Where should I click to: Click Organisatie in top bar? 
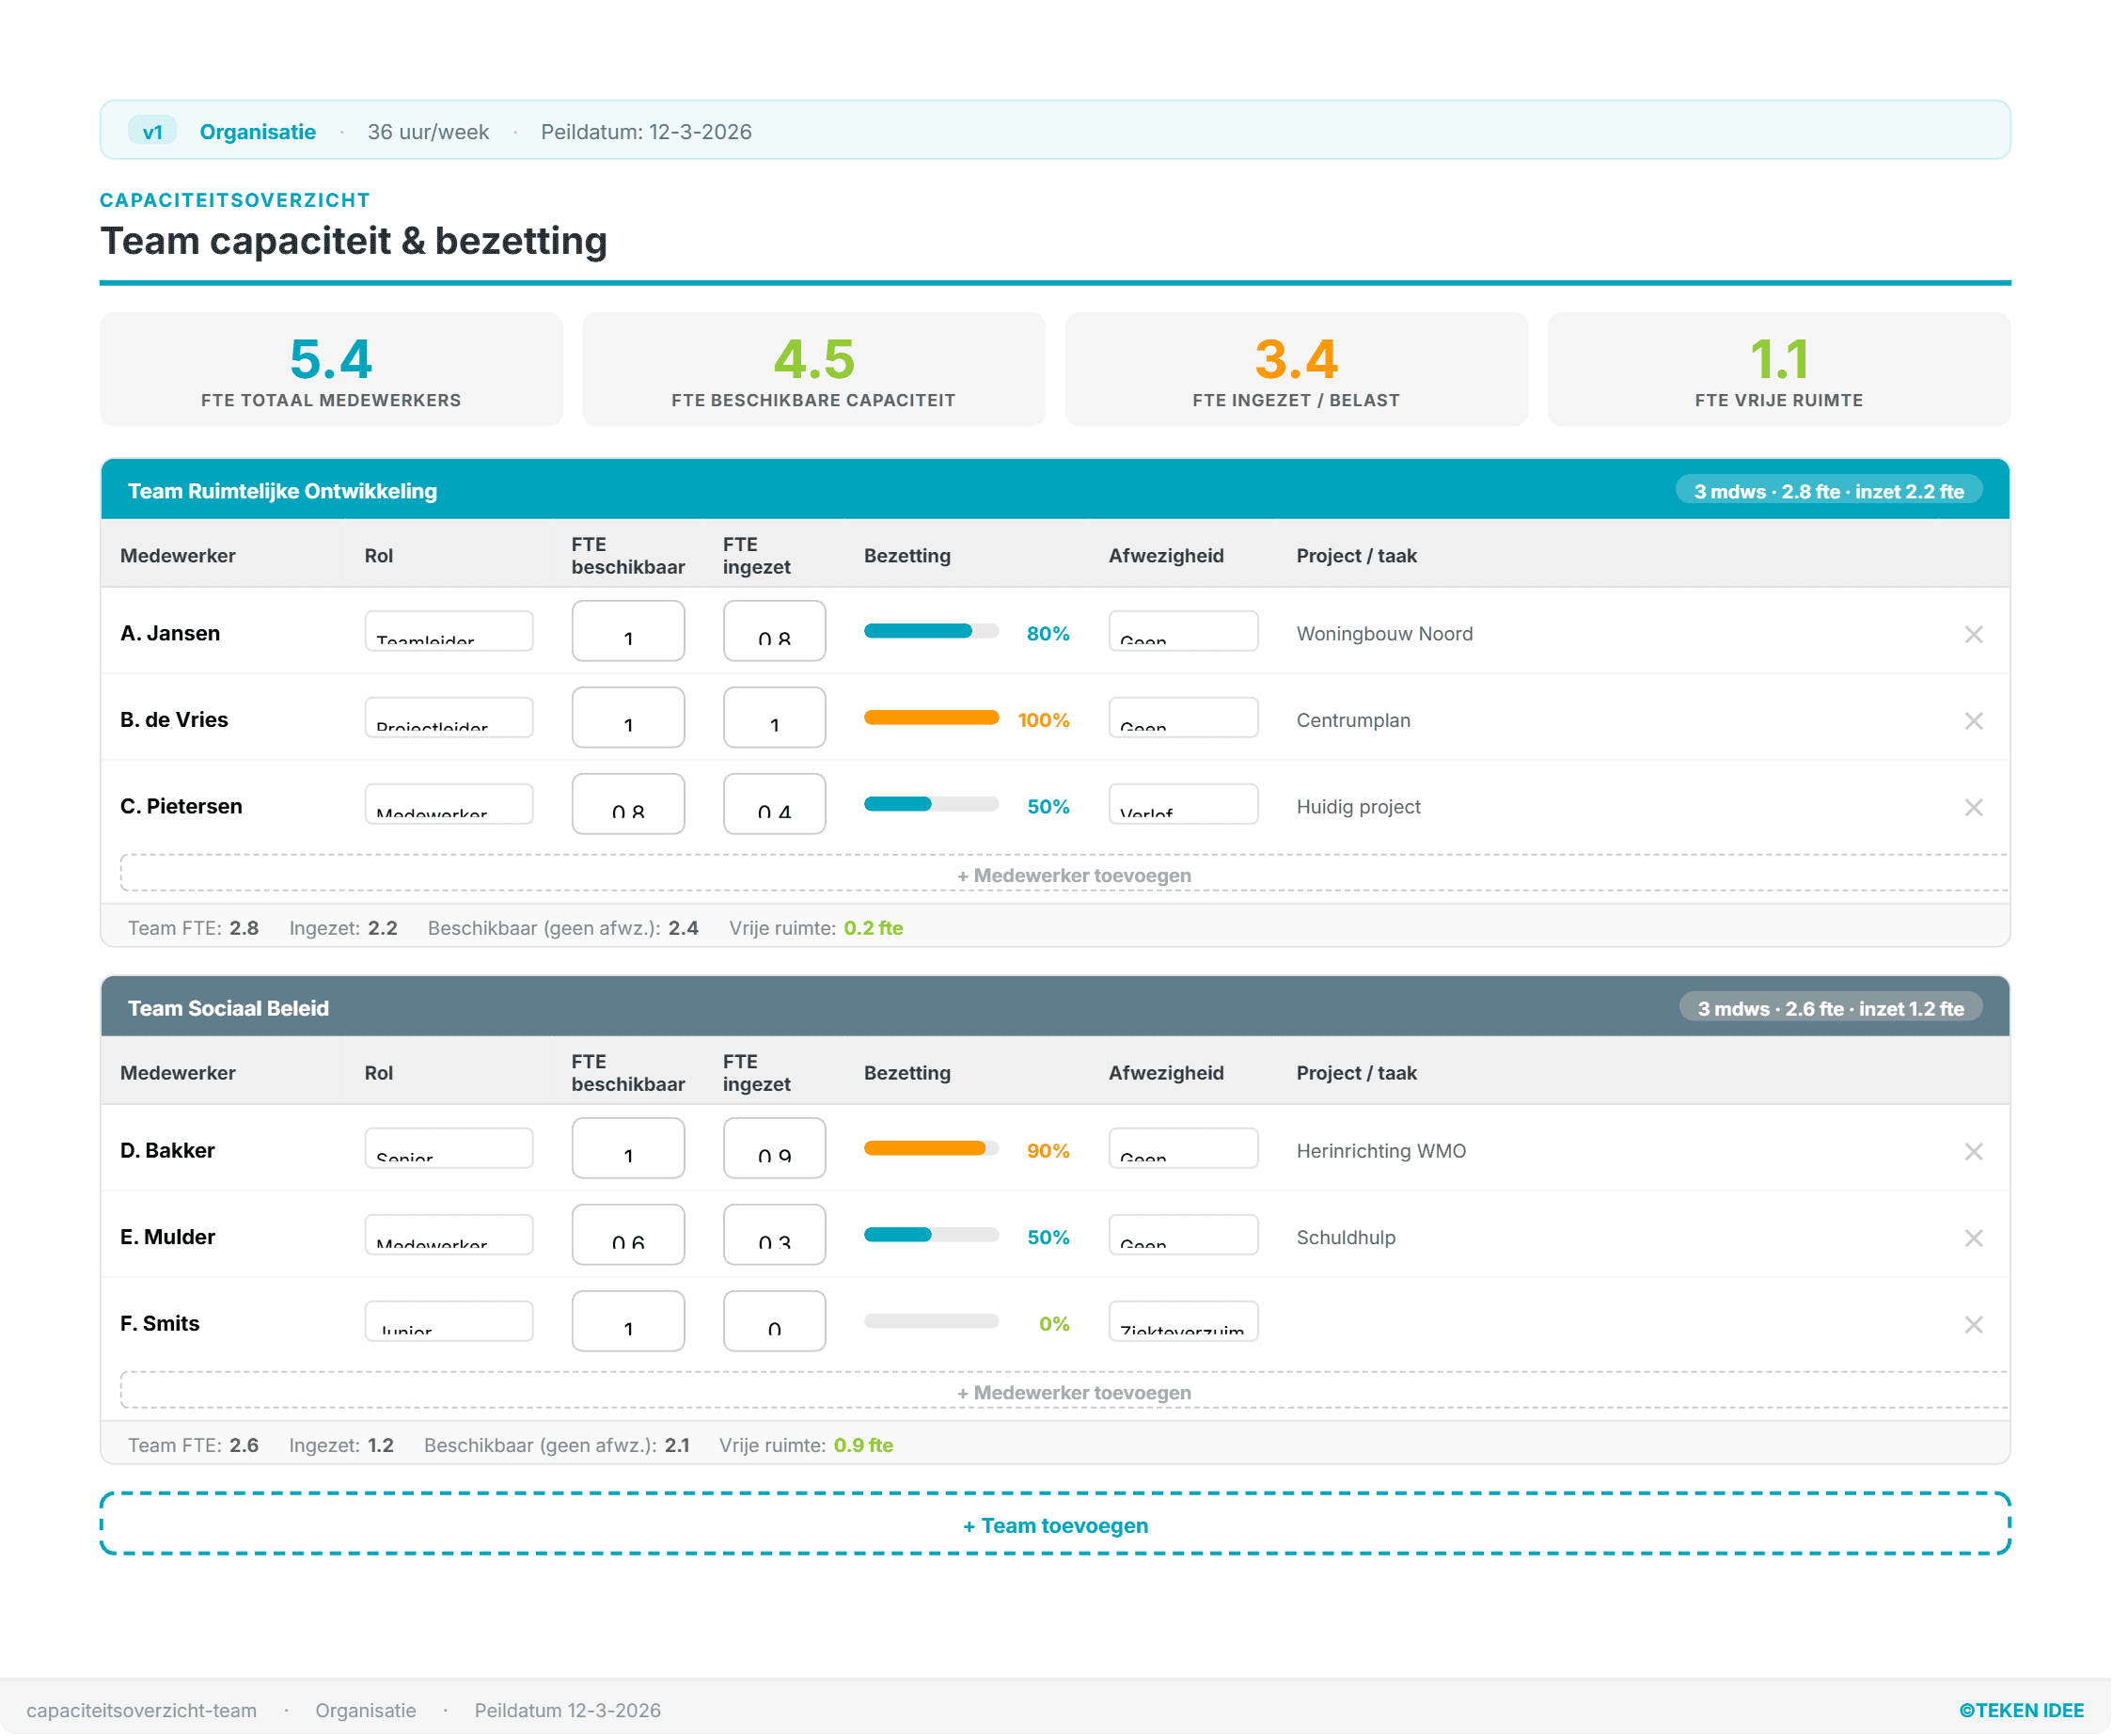pyautogui.click(x=257, y=132)
